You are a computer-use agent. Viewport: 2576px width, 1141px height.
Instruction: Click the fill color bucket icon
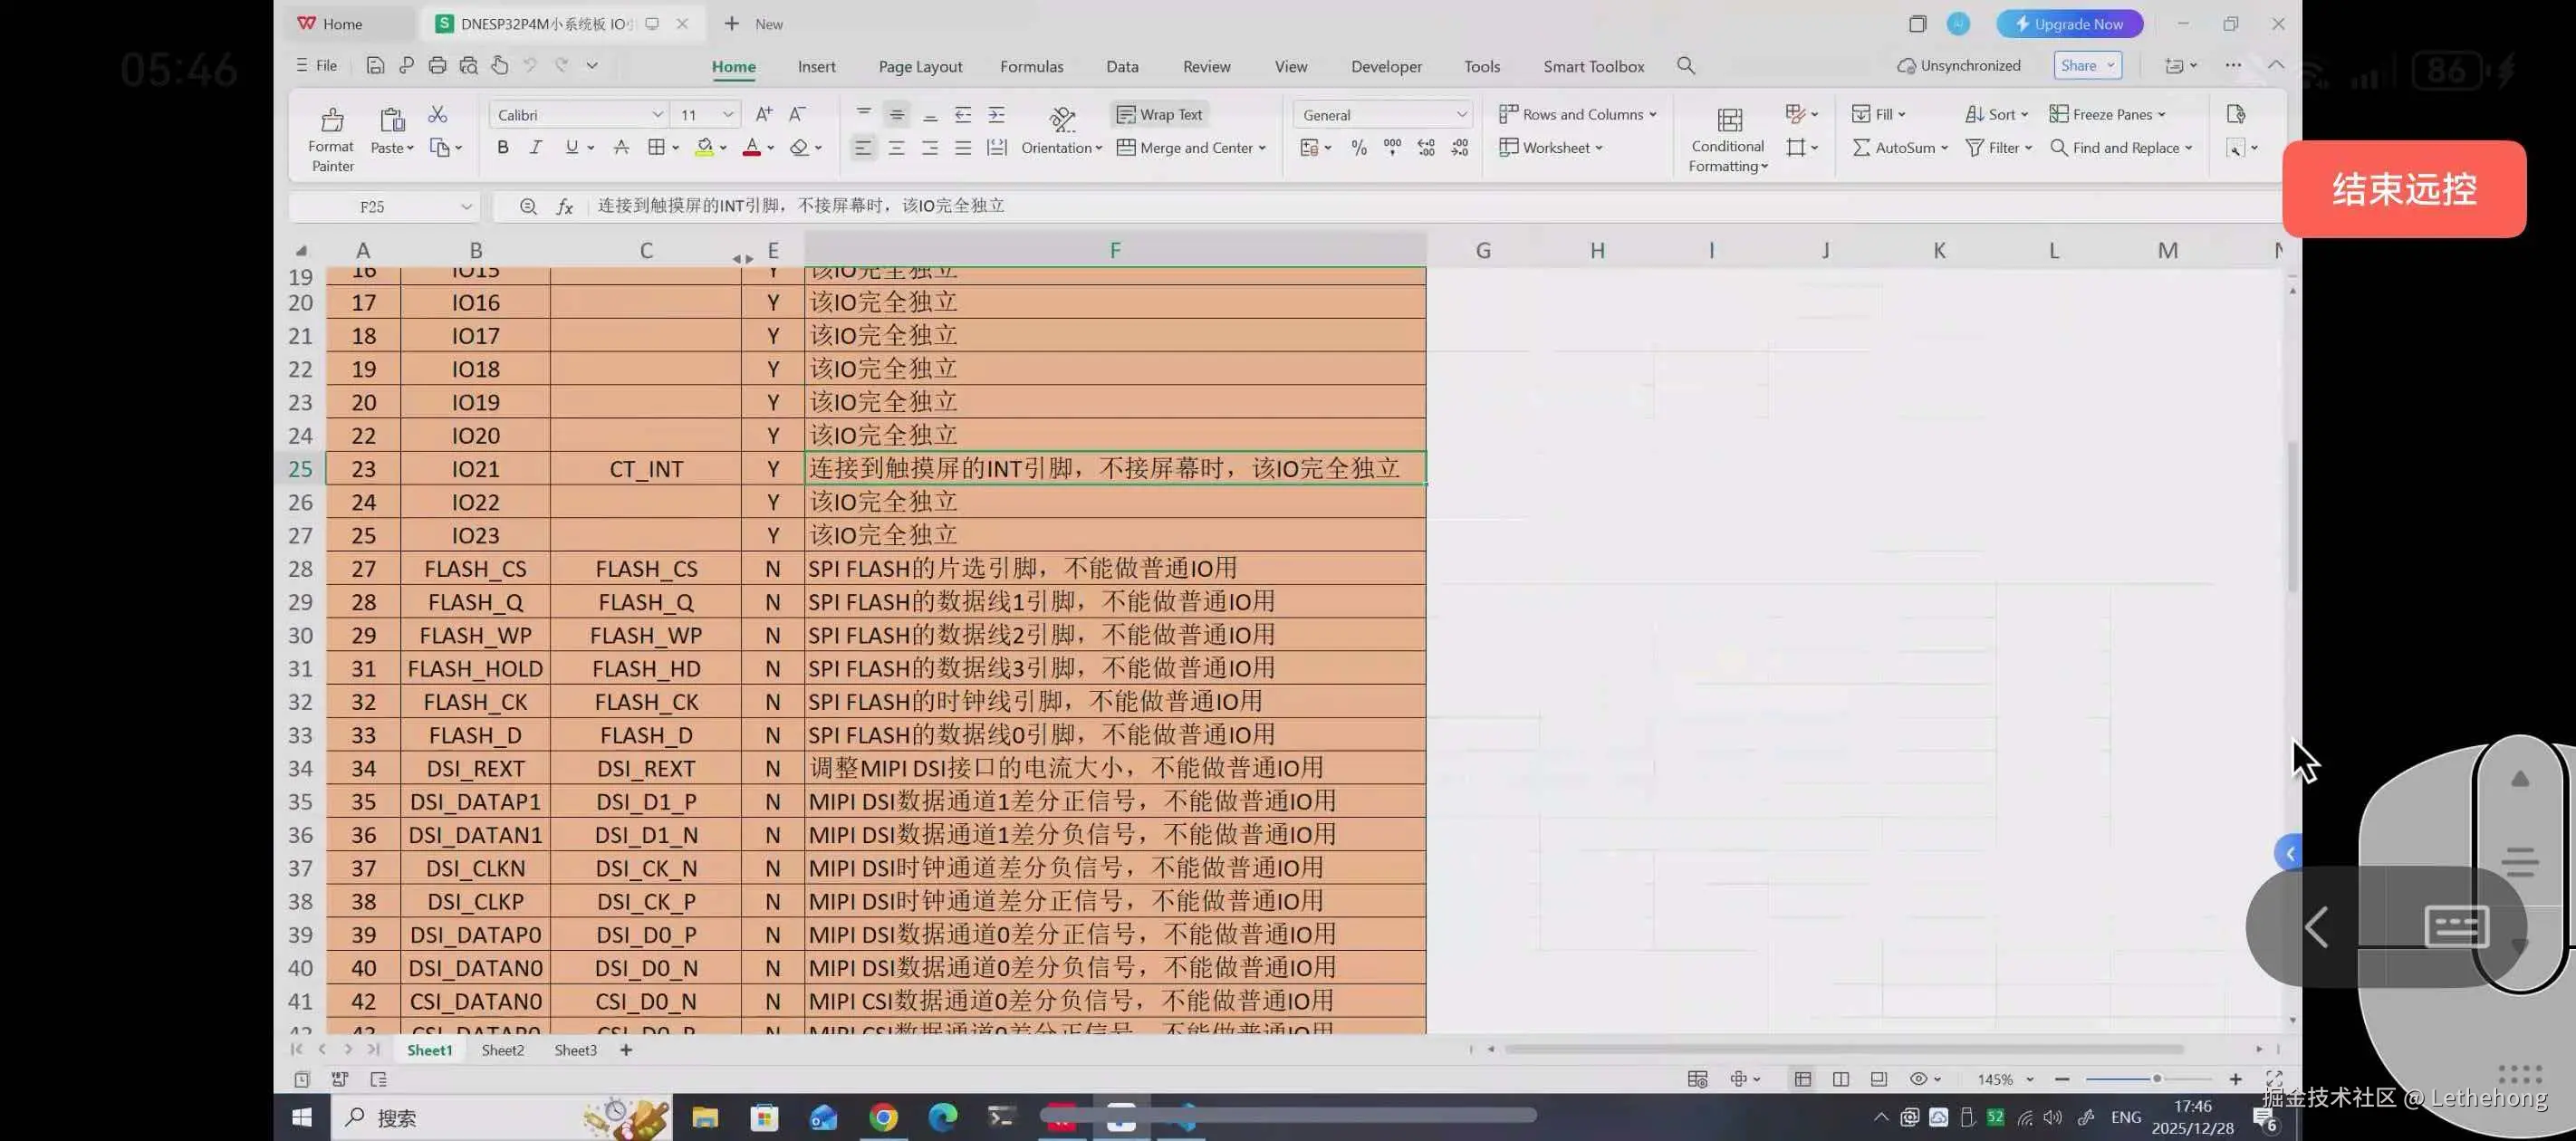pyautogui.click(x=704, y=148)
